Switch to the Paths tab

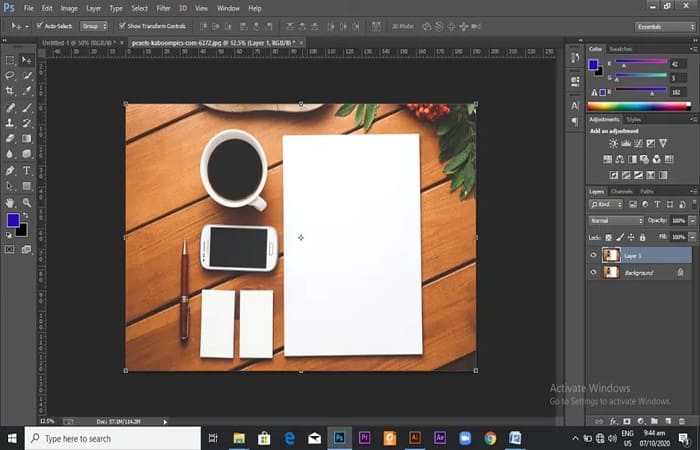coord(647,191)
